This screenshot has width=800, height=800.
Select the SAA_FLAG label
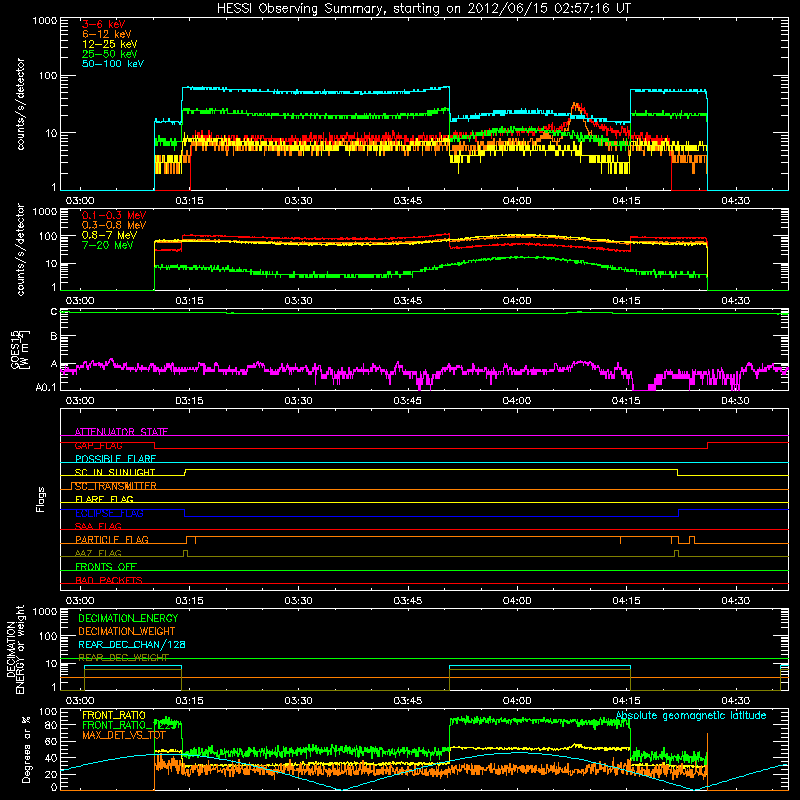pos(98,526)
